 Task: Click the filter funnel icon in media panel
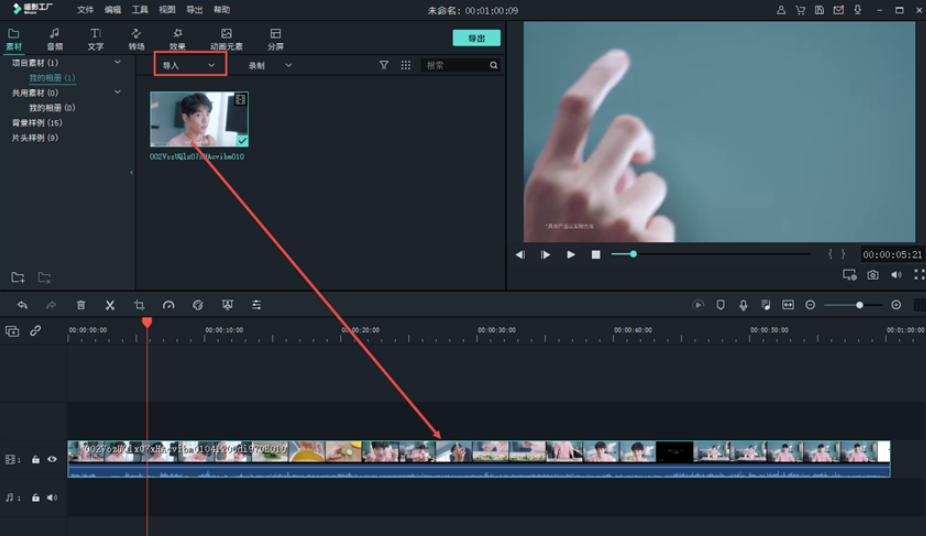click(384, 65)
